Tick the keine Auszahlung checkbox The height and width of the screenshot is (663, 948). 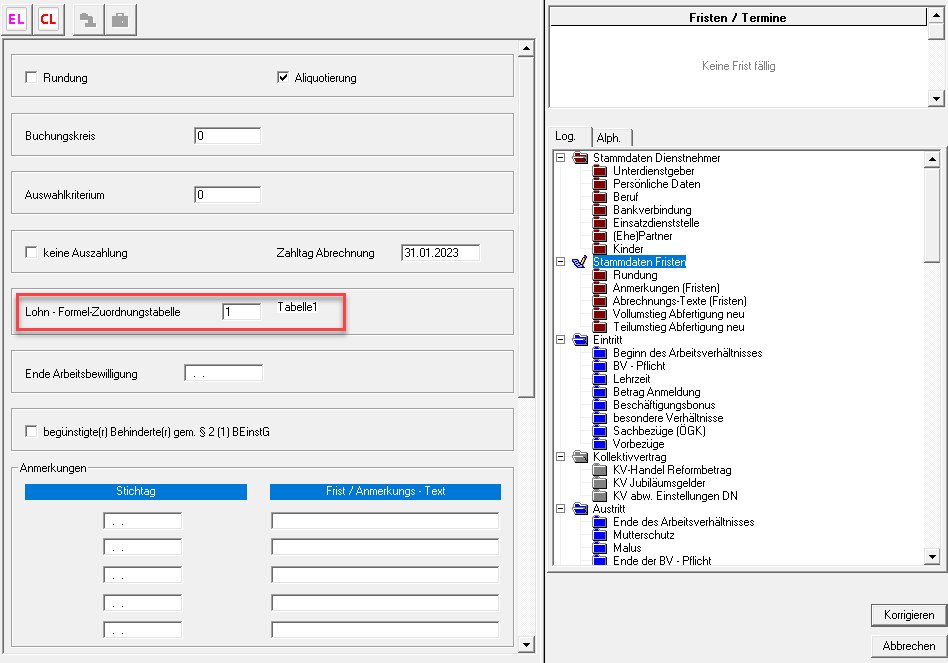pos(31,253)
